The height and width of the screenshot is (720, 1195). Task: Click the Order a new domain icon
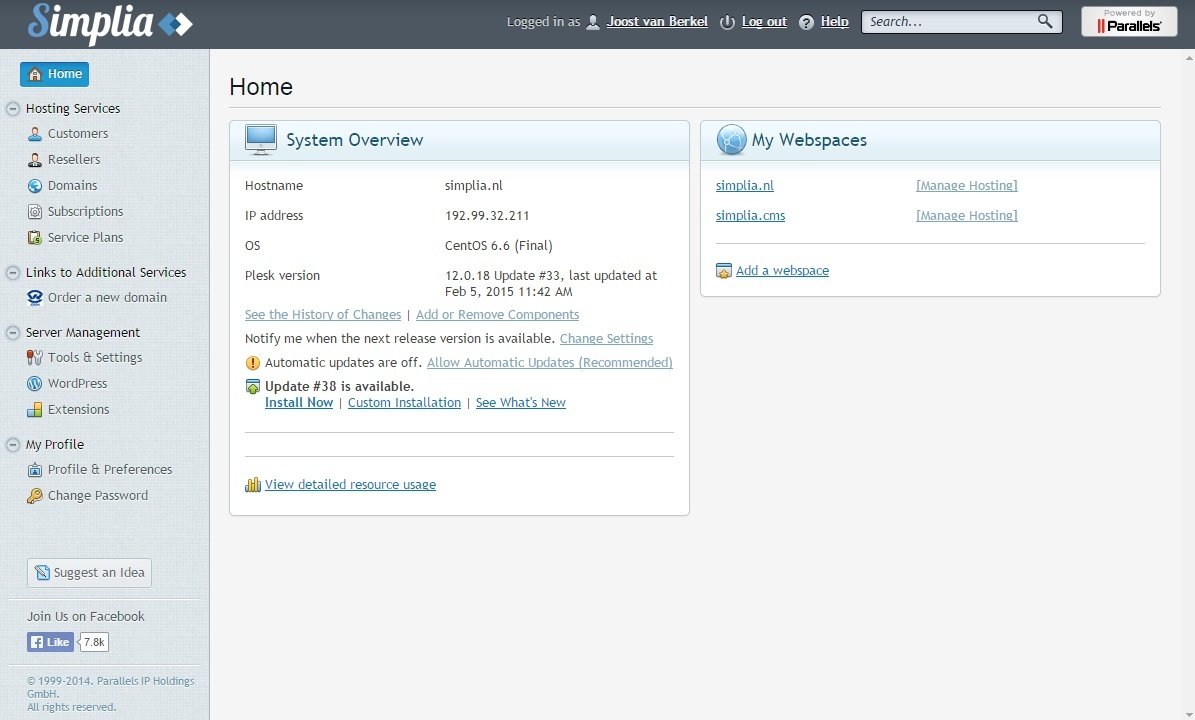pos(34,298)
